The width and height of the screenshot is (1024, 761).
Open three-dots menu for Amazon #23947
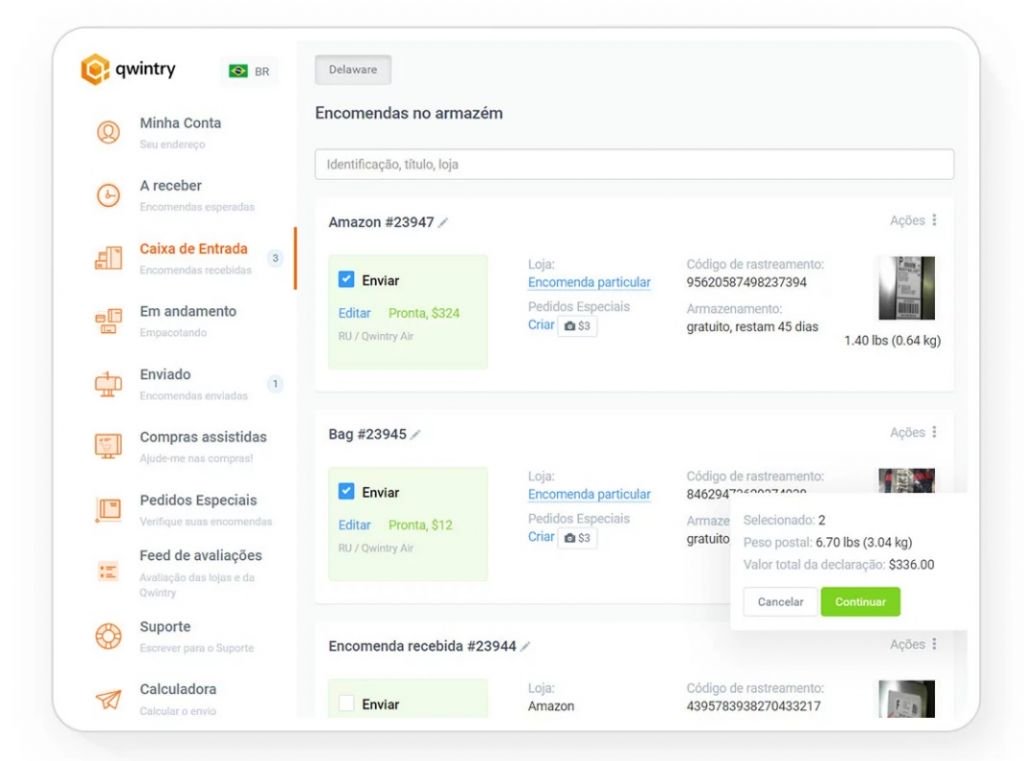[935, 220]
